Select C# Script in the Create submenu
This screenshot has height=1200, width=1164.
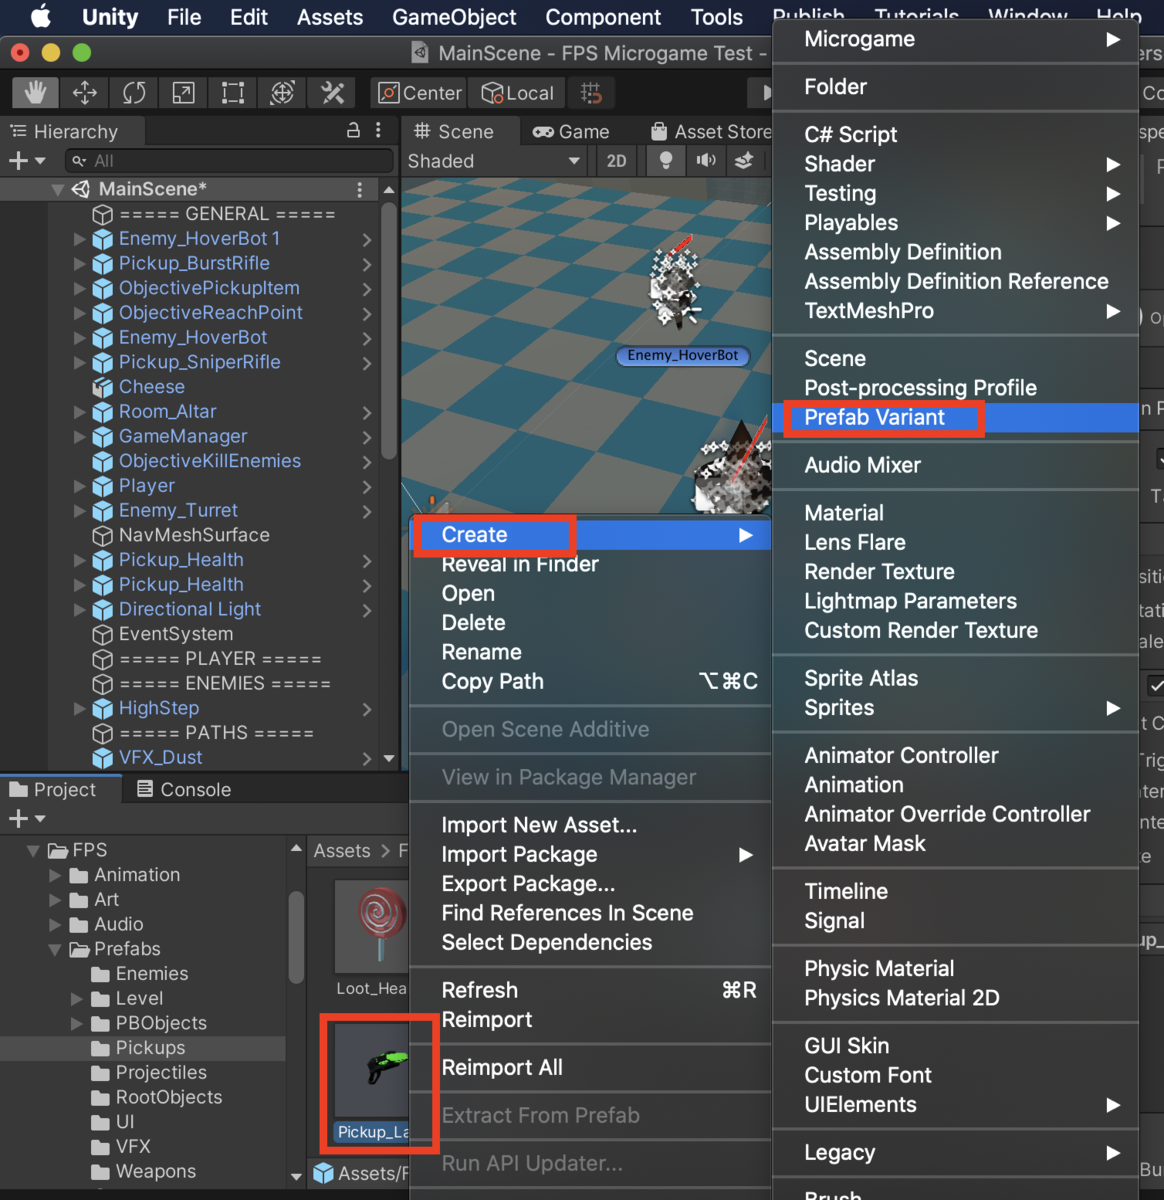956,134
